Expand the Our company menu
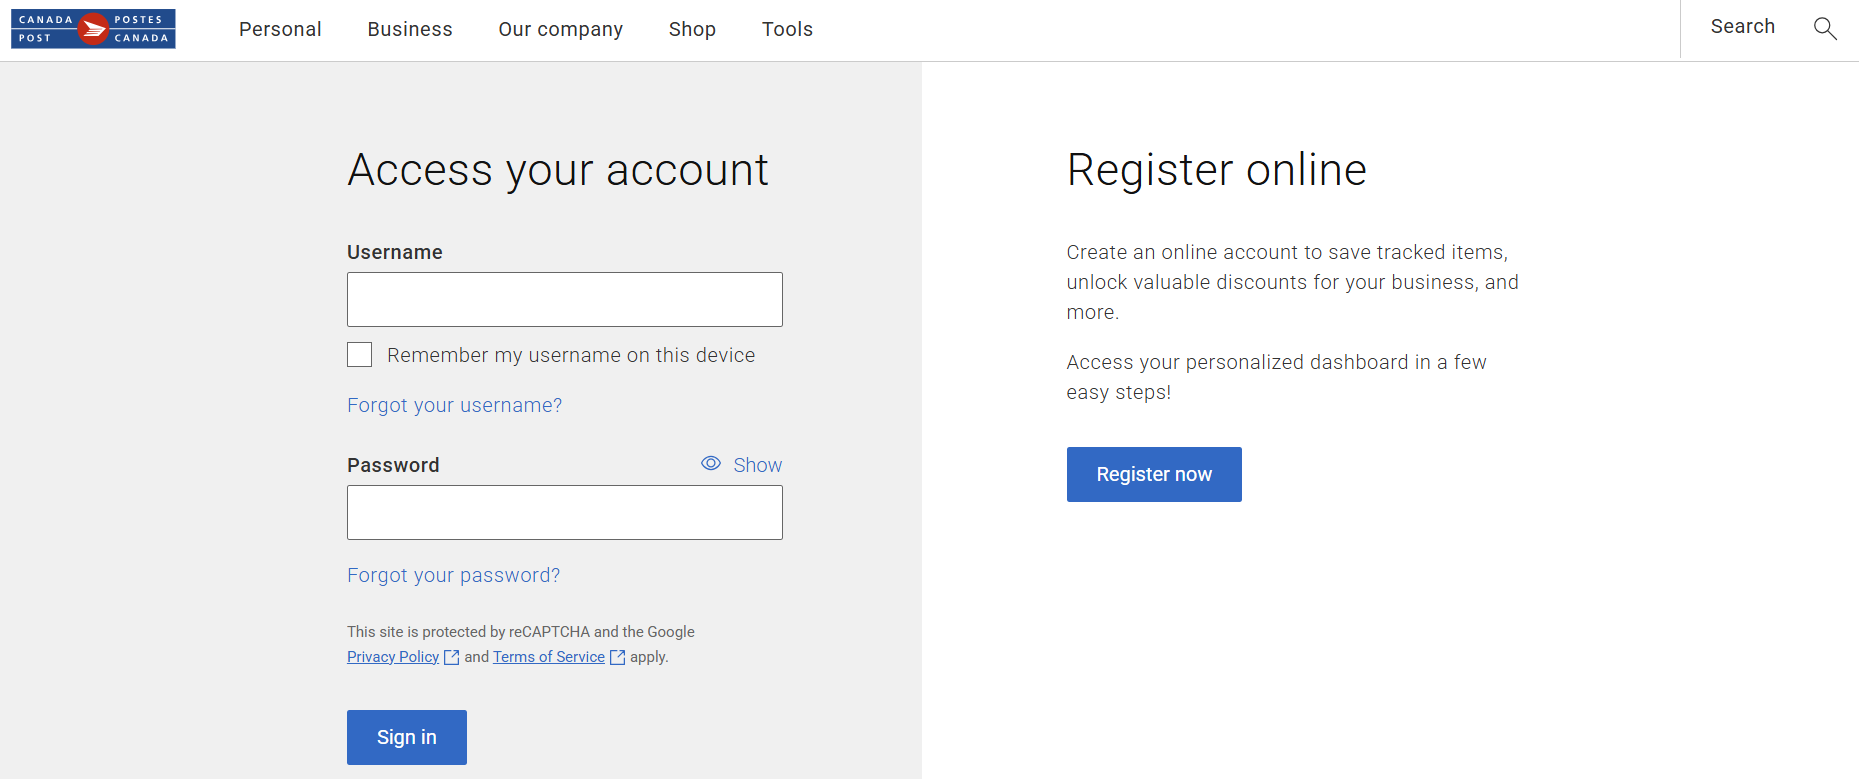 (x=560, y=30)
